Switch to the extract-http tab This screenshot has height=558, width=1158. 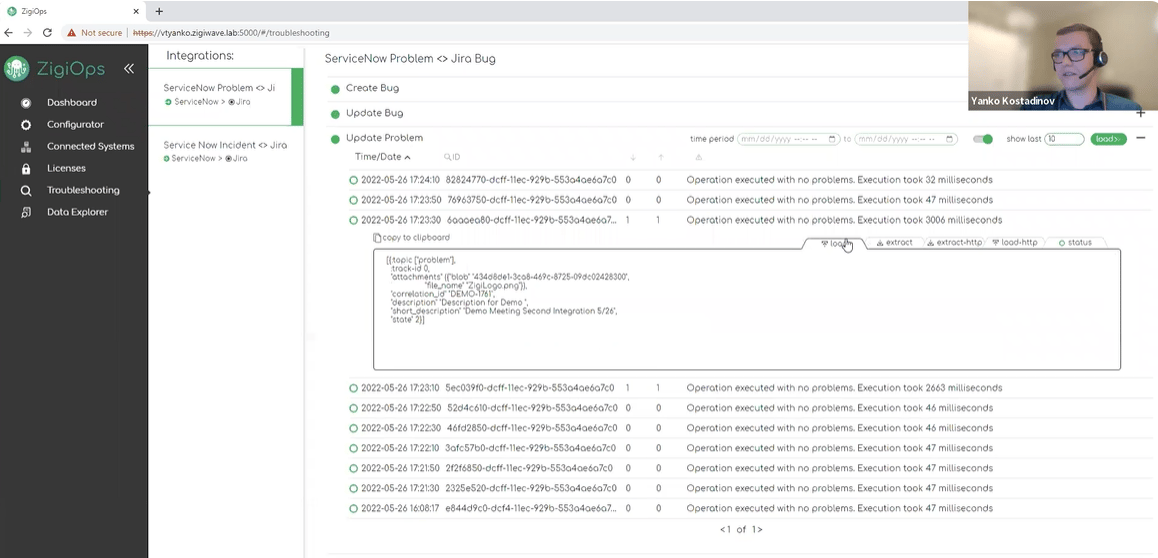[x=953, y=243]
